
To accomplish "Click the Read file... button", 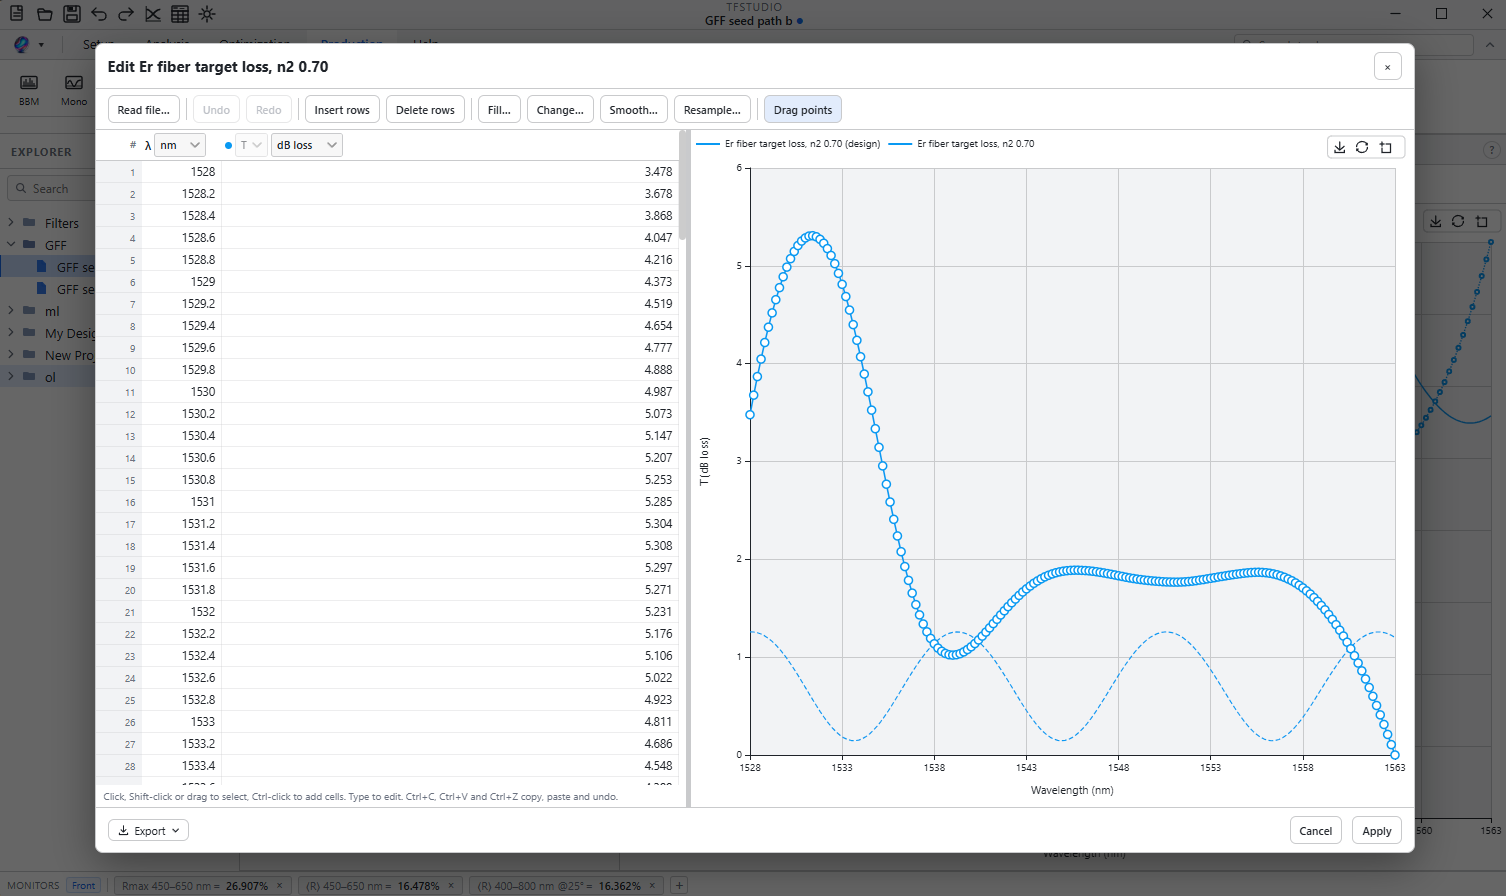I will 144,110.
